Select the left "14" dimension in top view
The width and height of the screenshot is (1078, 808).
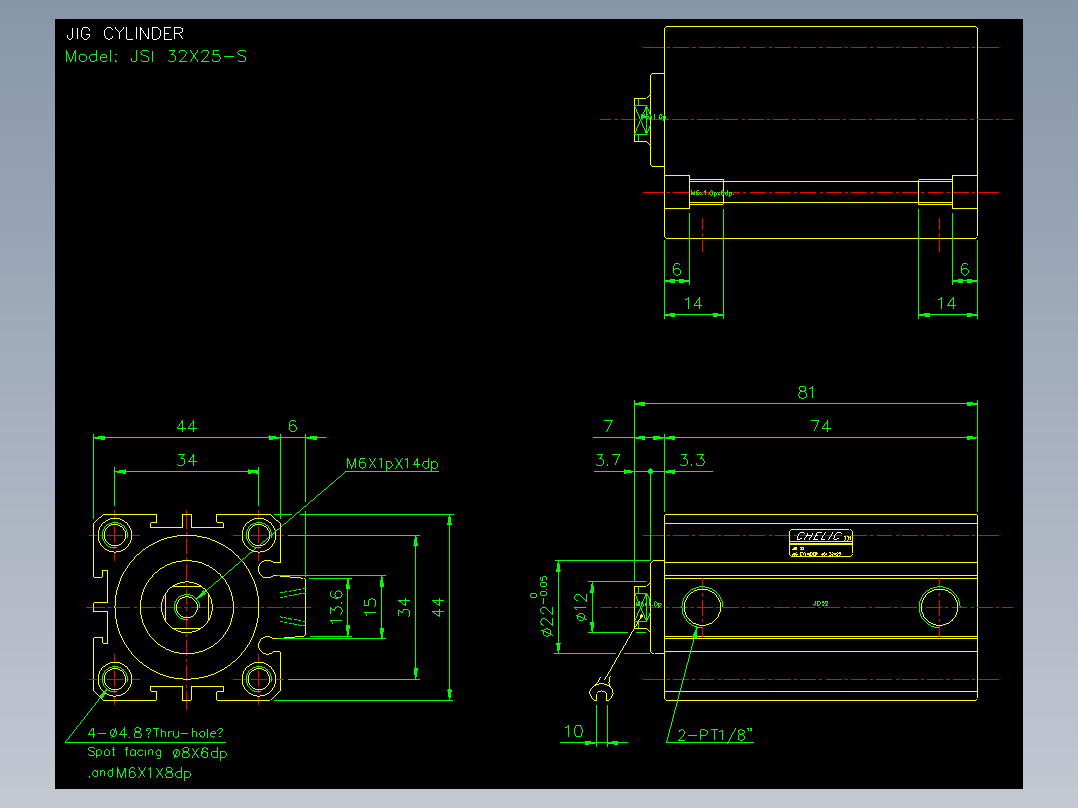(x=693, y=303)
